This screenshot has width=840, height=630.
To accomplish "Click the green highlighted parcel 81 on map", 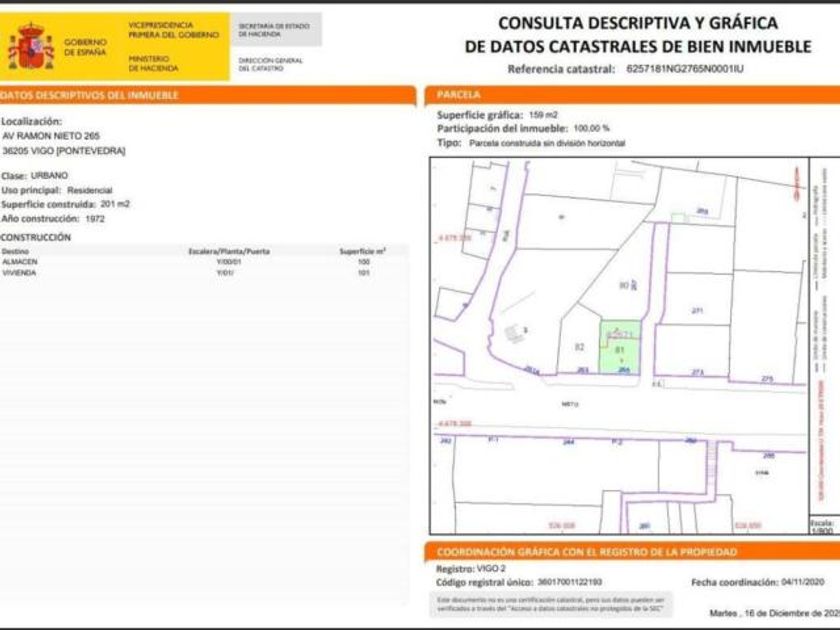I will 620,347.
